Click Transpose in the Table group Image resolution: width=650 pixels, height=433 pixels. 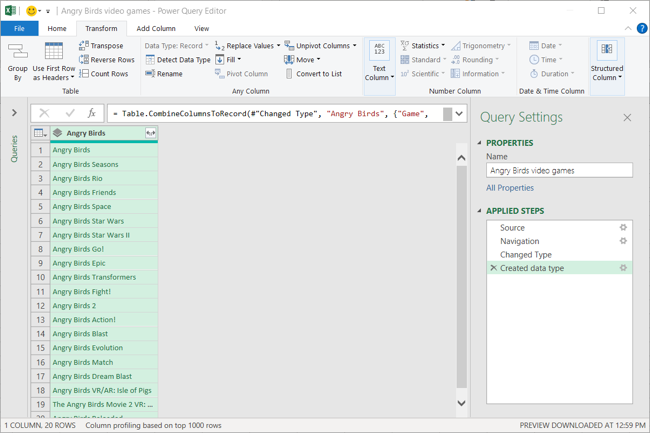point(101,46)
